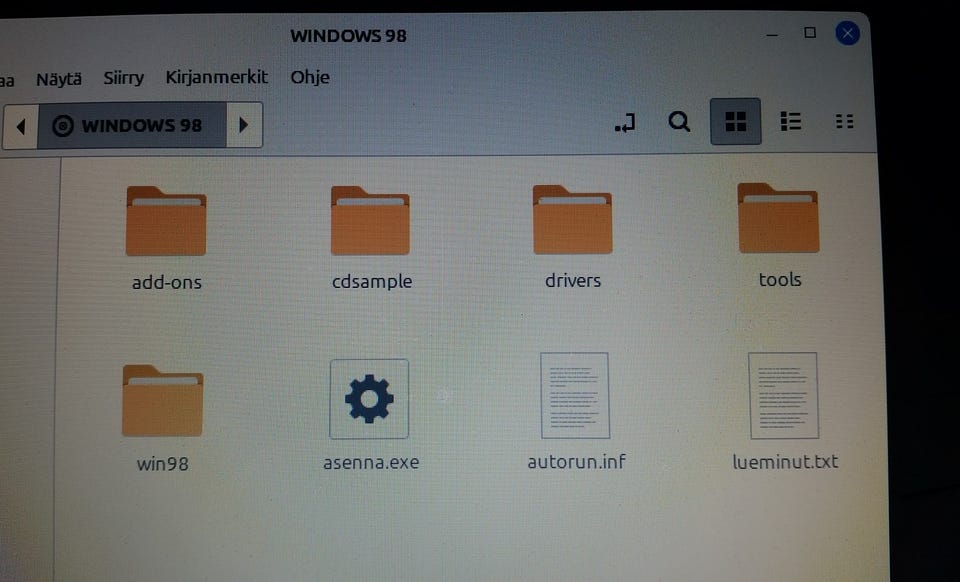Open the drivers folder
Screen dimensions: 960x582
572,219
